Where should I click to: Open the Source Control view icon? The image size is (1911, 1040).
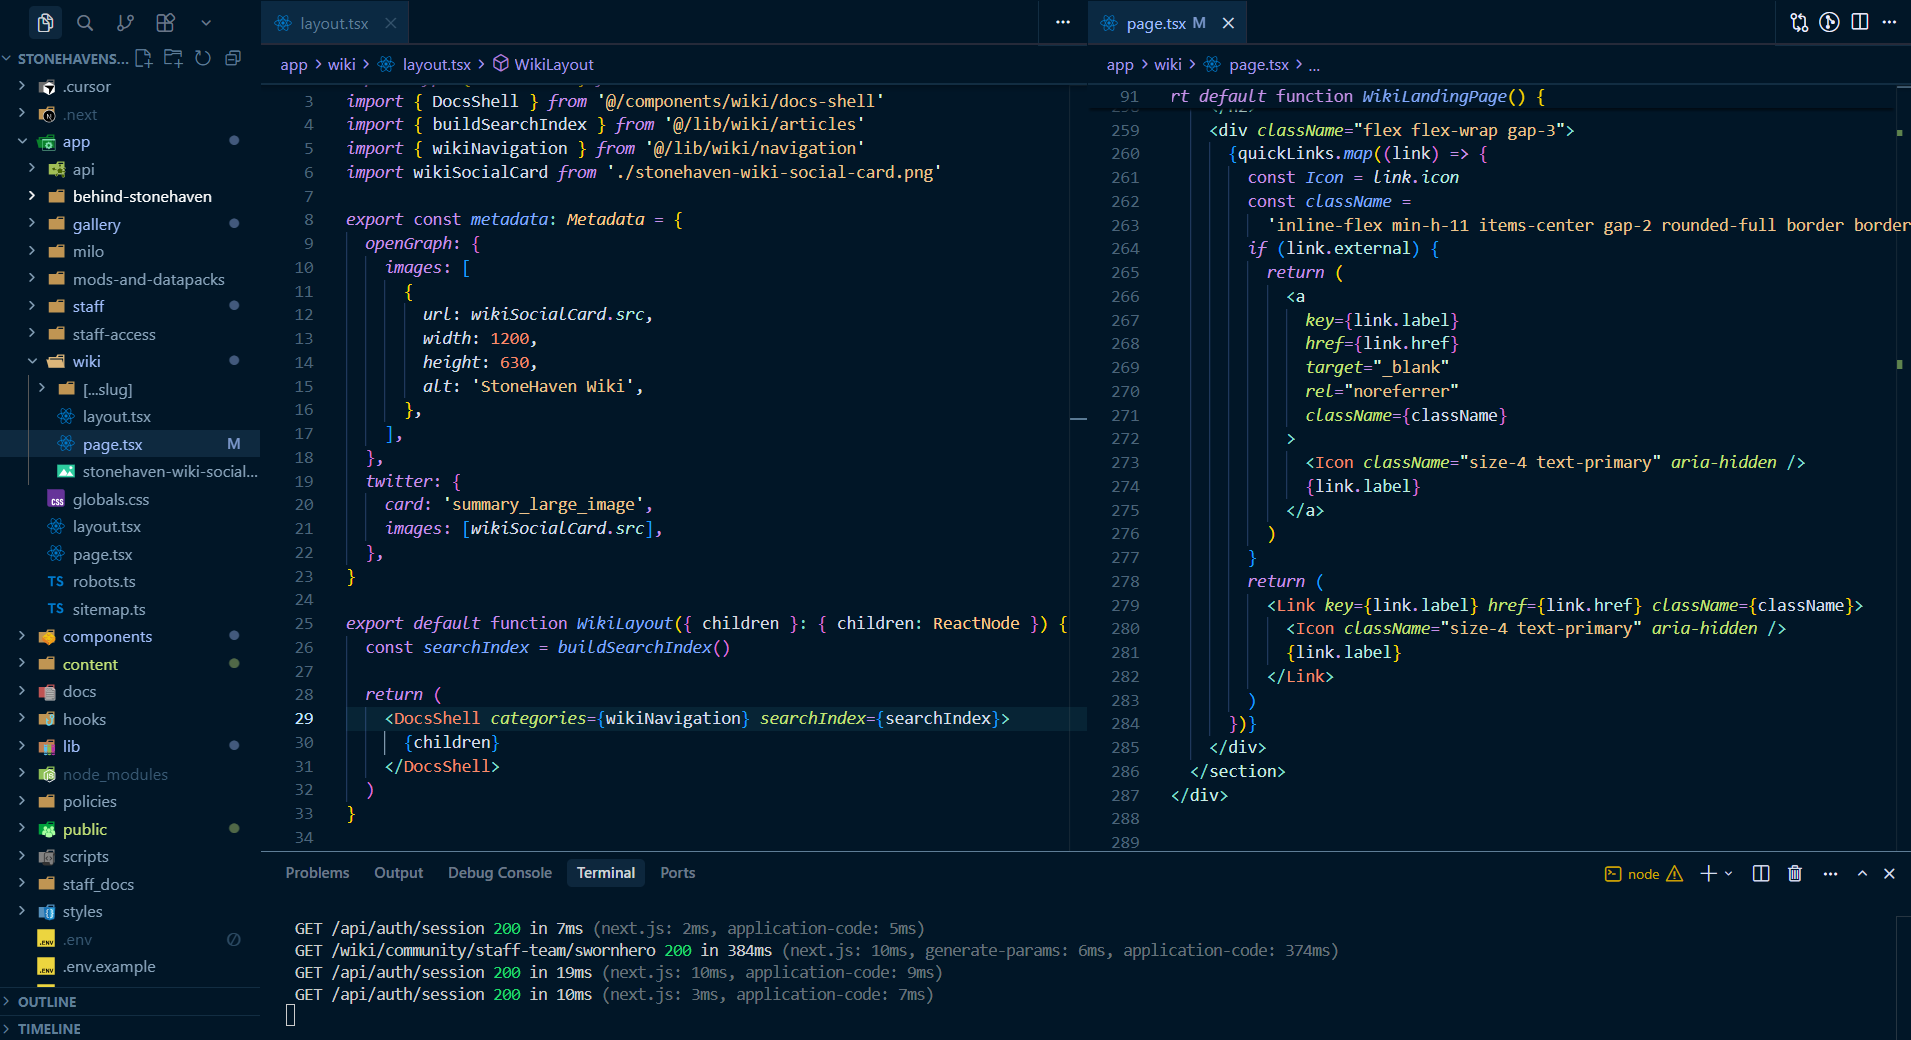[x=125, y=22]
